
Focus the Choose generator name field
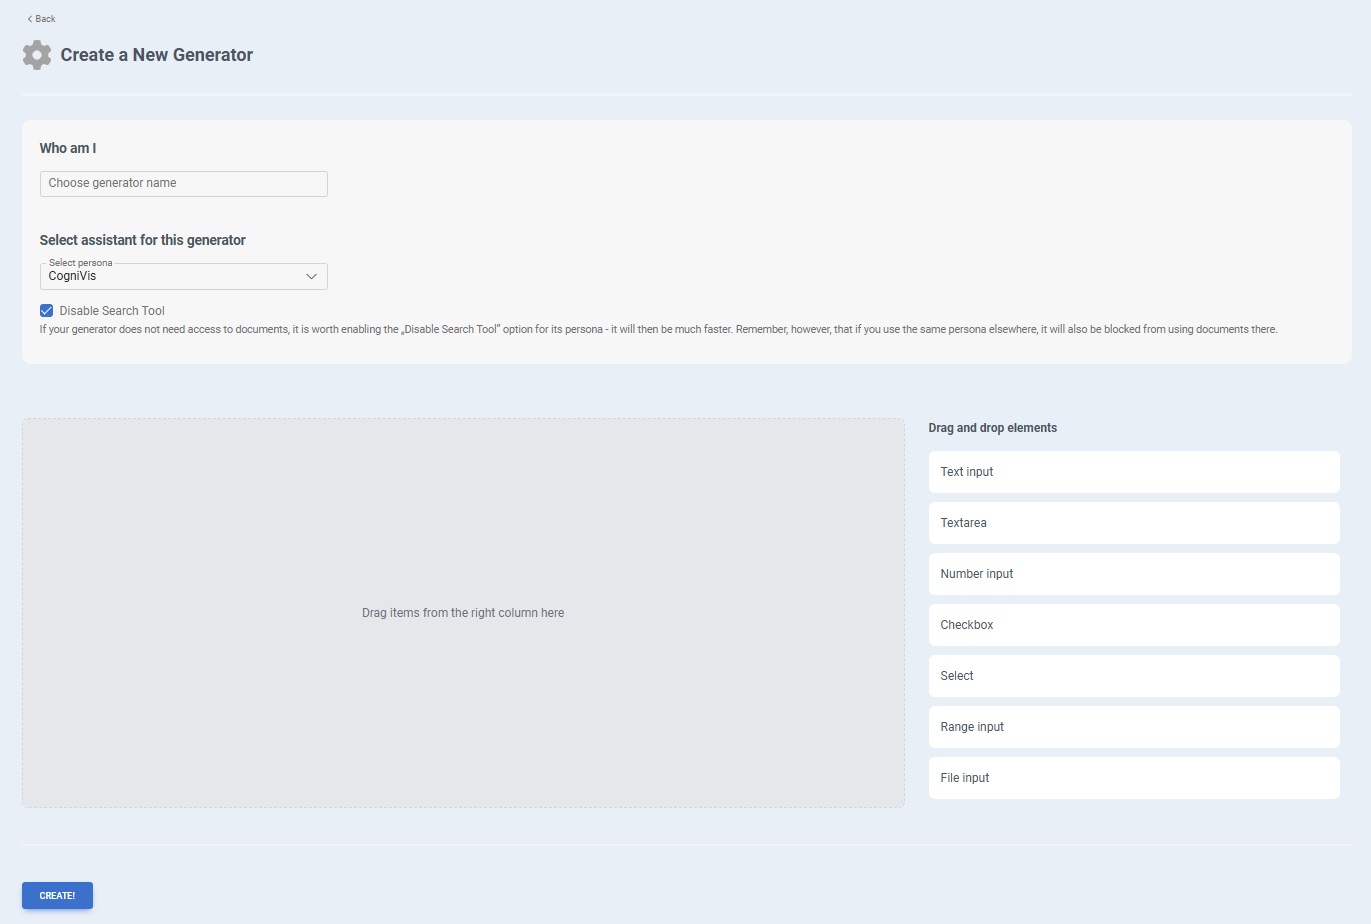click(x=183, y=183)
